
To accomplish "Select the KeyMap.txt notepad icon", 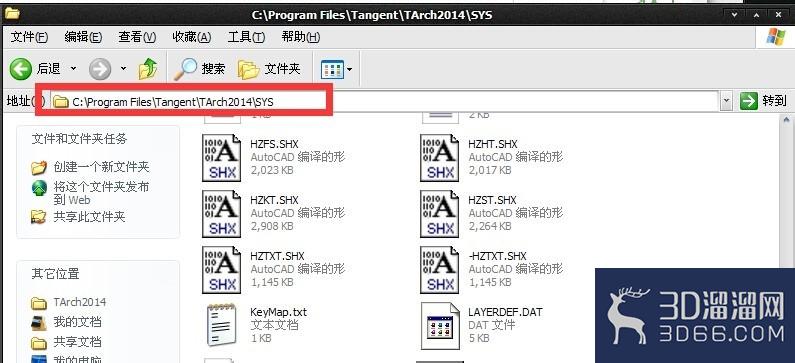I will pyautogui.click(x=222, y=325).
